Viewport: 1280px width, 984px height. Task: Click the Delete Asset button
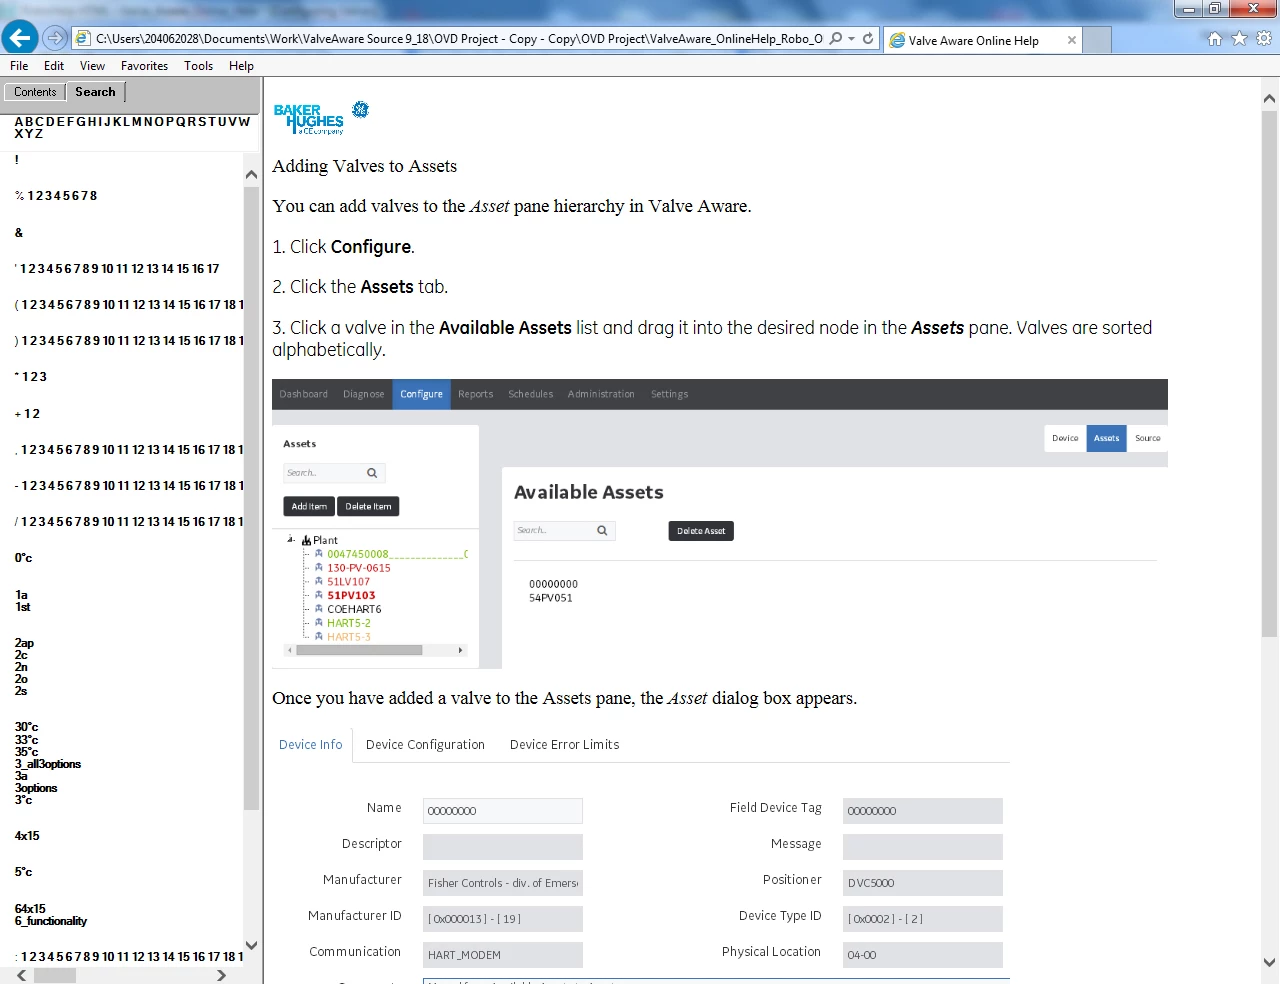[701, 531]
